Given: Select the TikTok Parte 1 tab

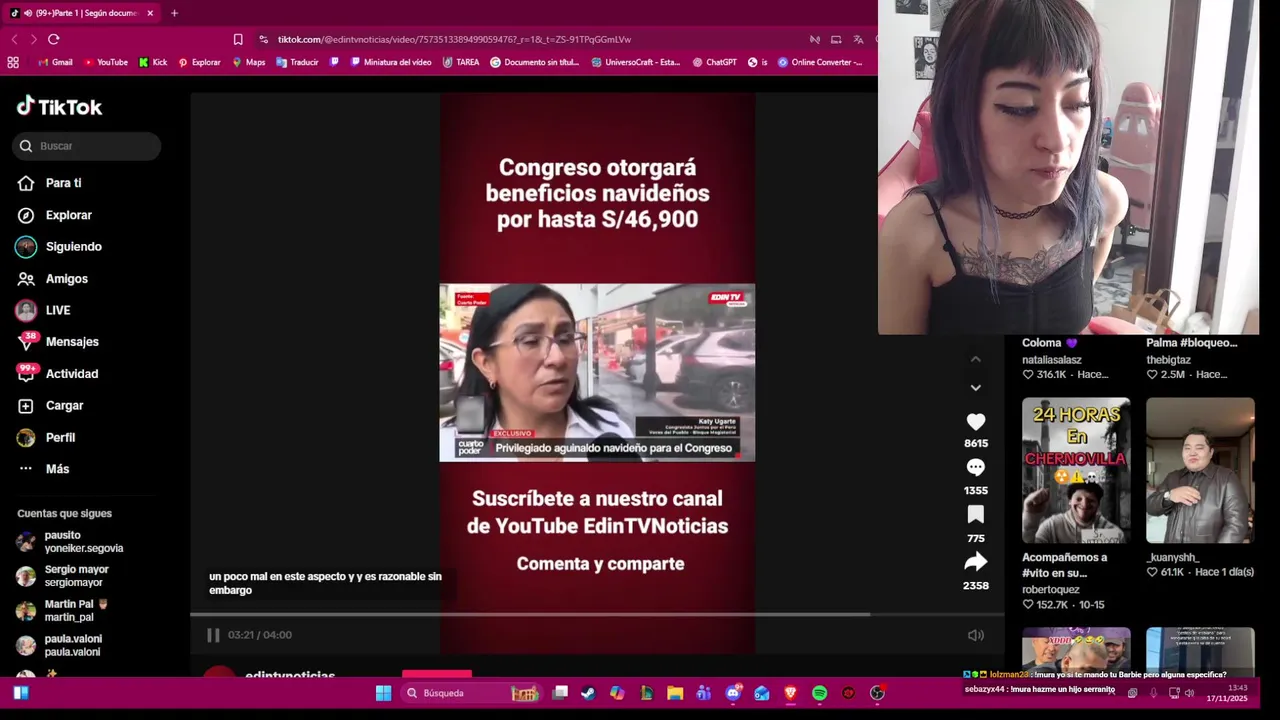Looking at the screenshot, I should [82, 13].
